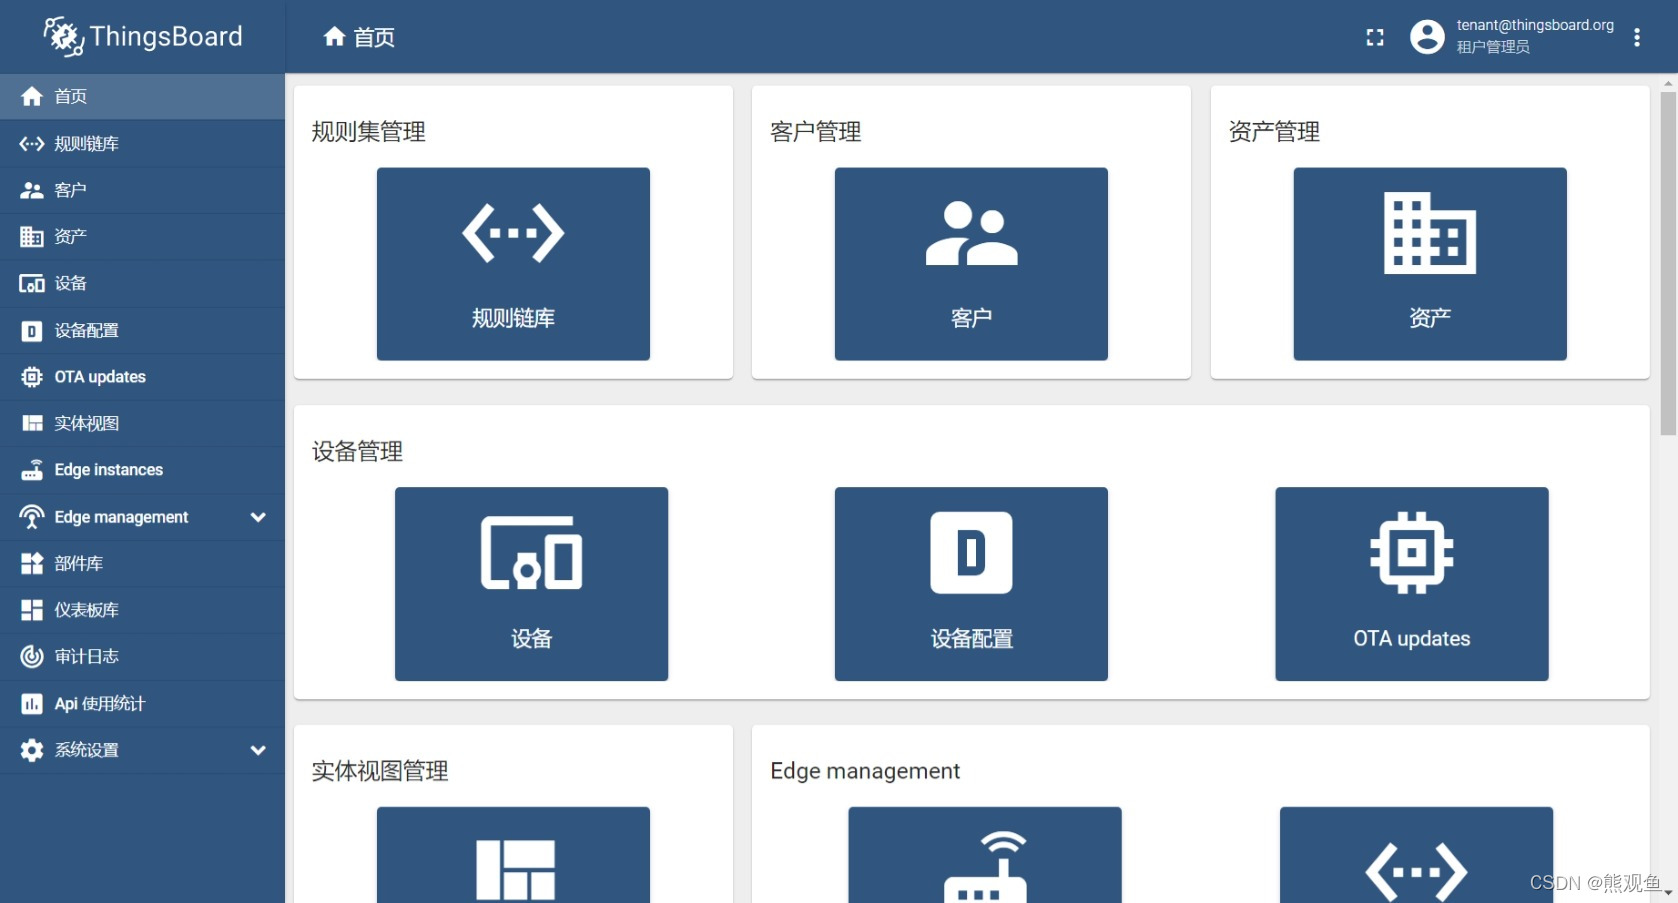Viewport: 1678px width, 903px height.
Task: Select the 审计日志 sidebar icon
Action: point(31,656)
